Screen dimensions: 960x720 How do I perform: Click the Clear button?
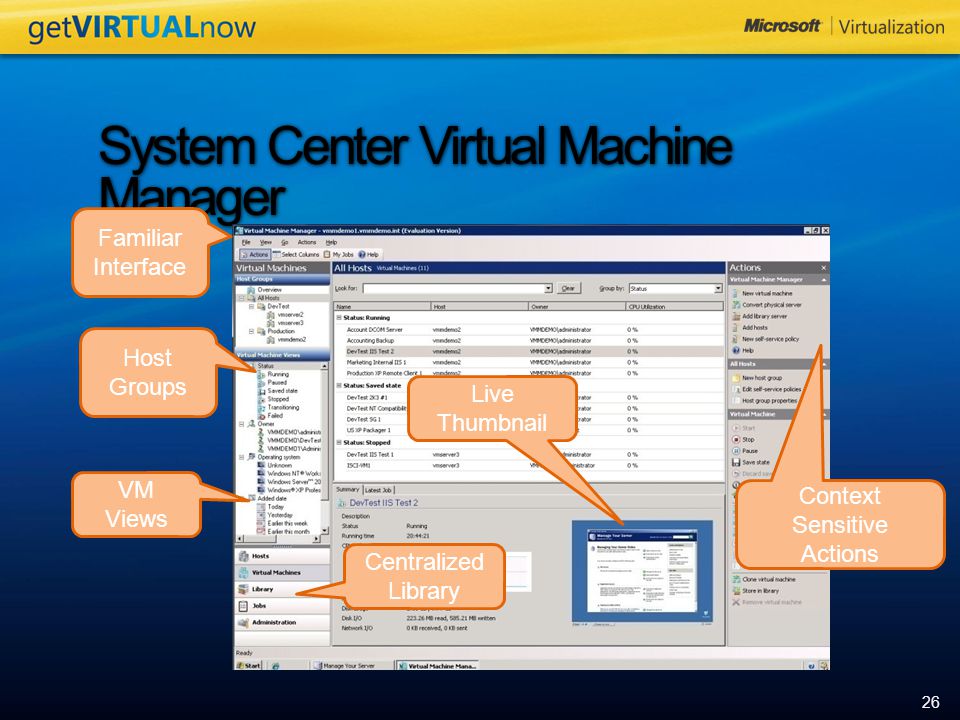click(x=568, y=288)
